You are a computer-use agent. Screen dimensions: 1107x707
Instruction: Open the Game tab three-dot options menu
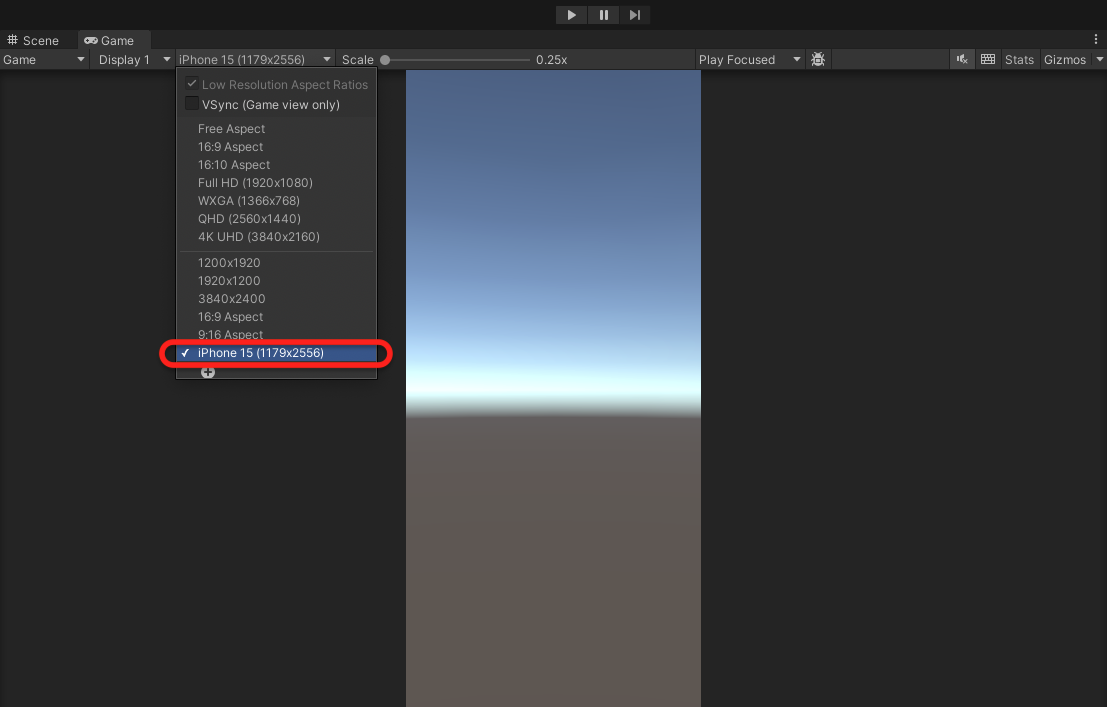[1096, 40]
